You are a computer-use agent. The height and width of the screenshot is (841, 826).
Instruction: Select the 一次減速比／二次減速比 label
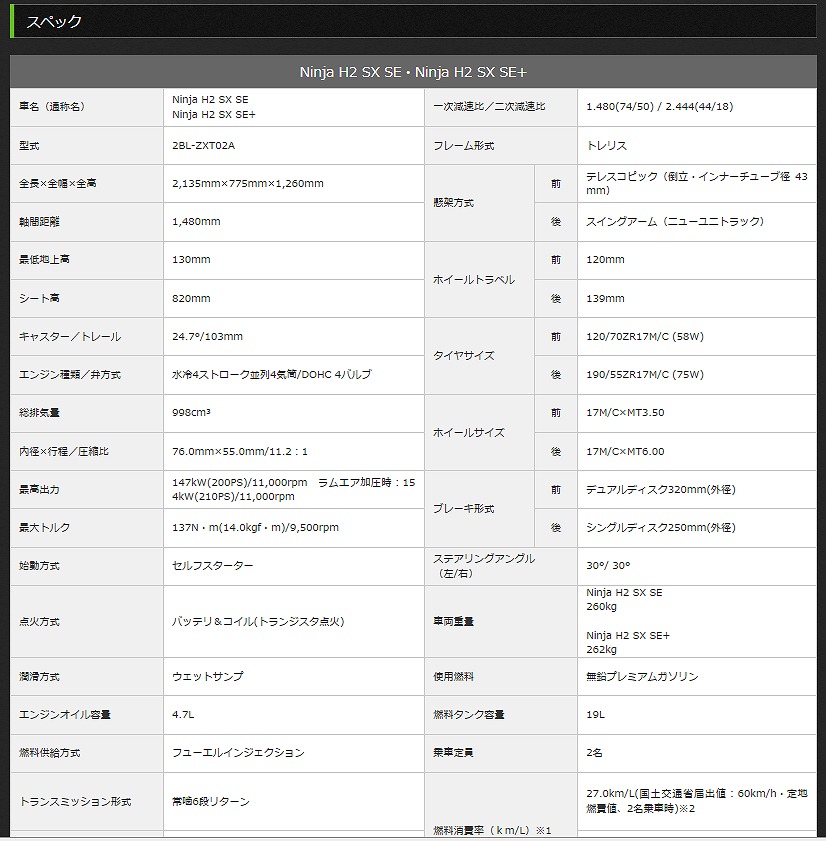[489, 107]
